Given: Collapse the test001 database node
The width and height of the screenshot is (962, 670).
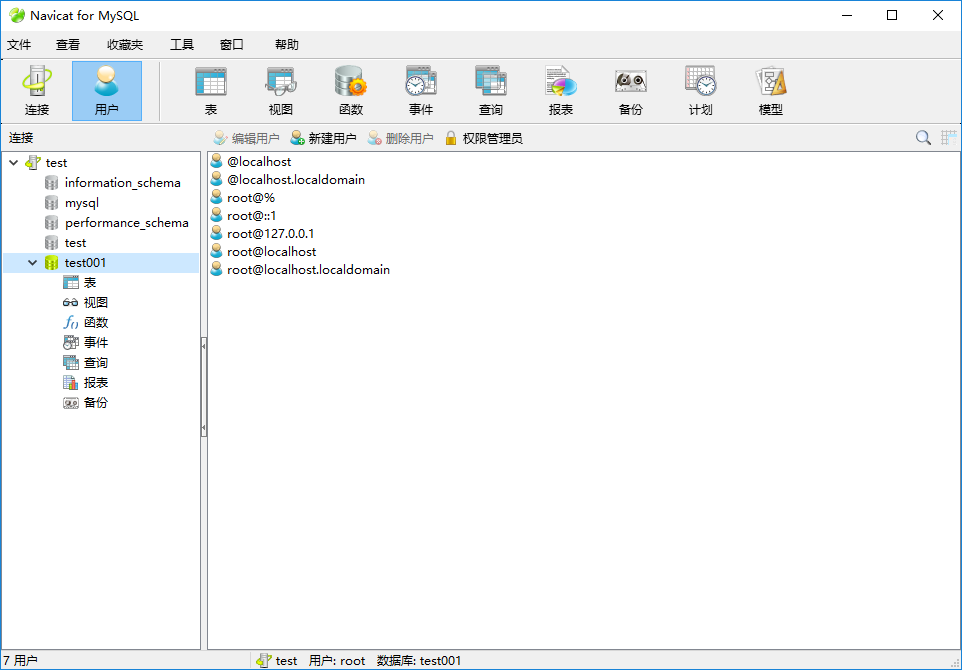Looking at the screenshot, I should [33, 263].
